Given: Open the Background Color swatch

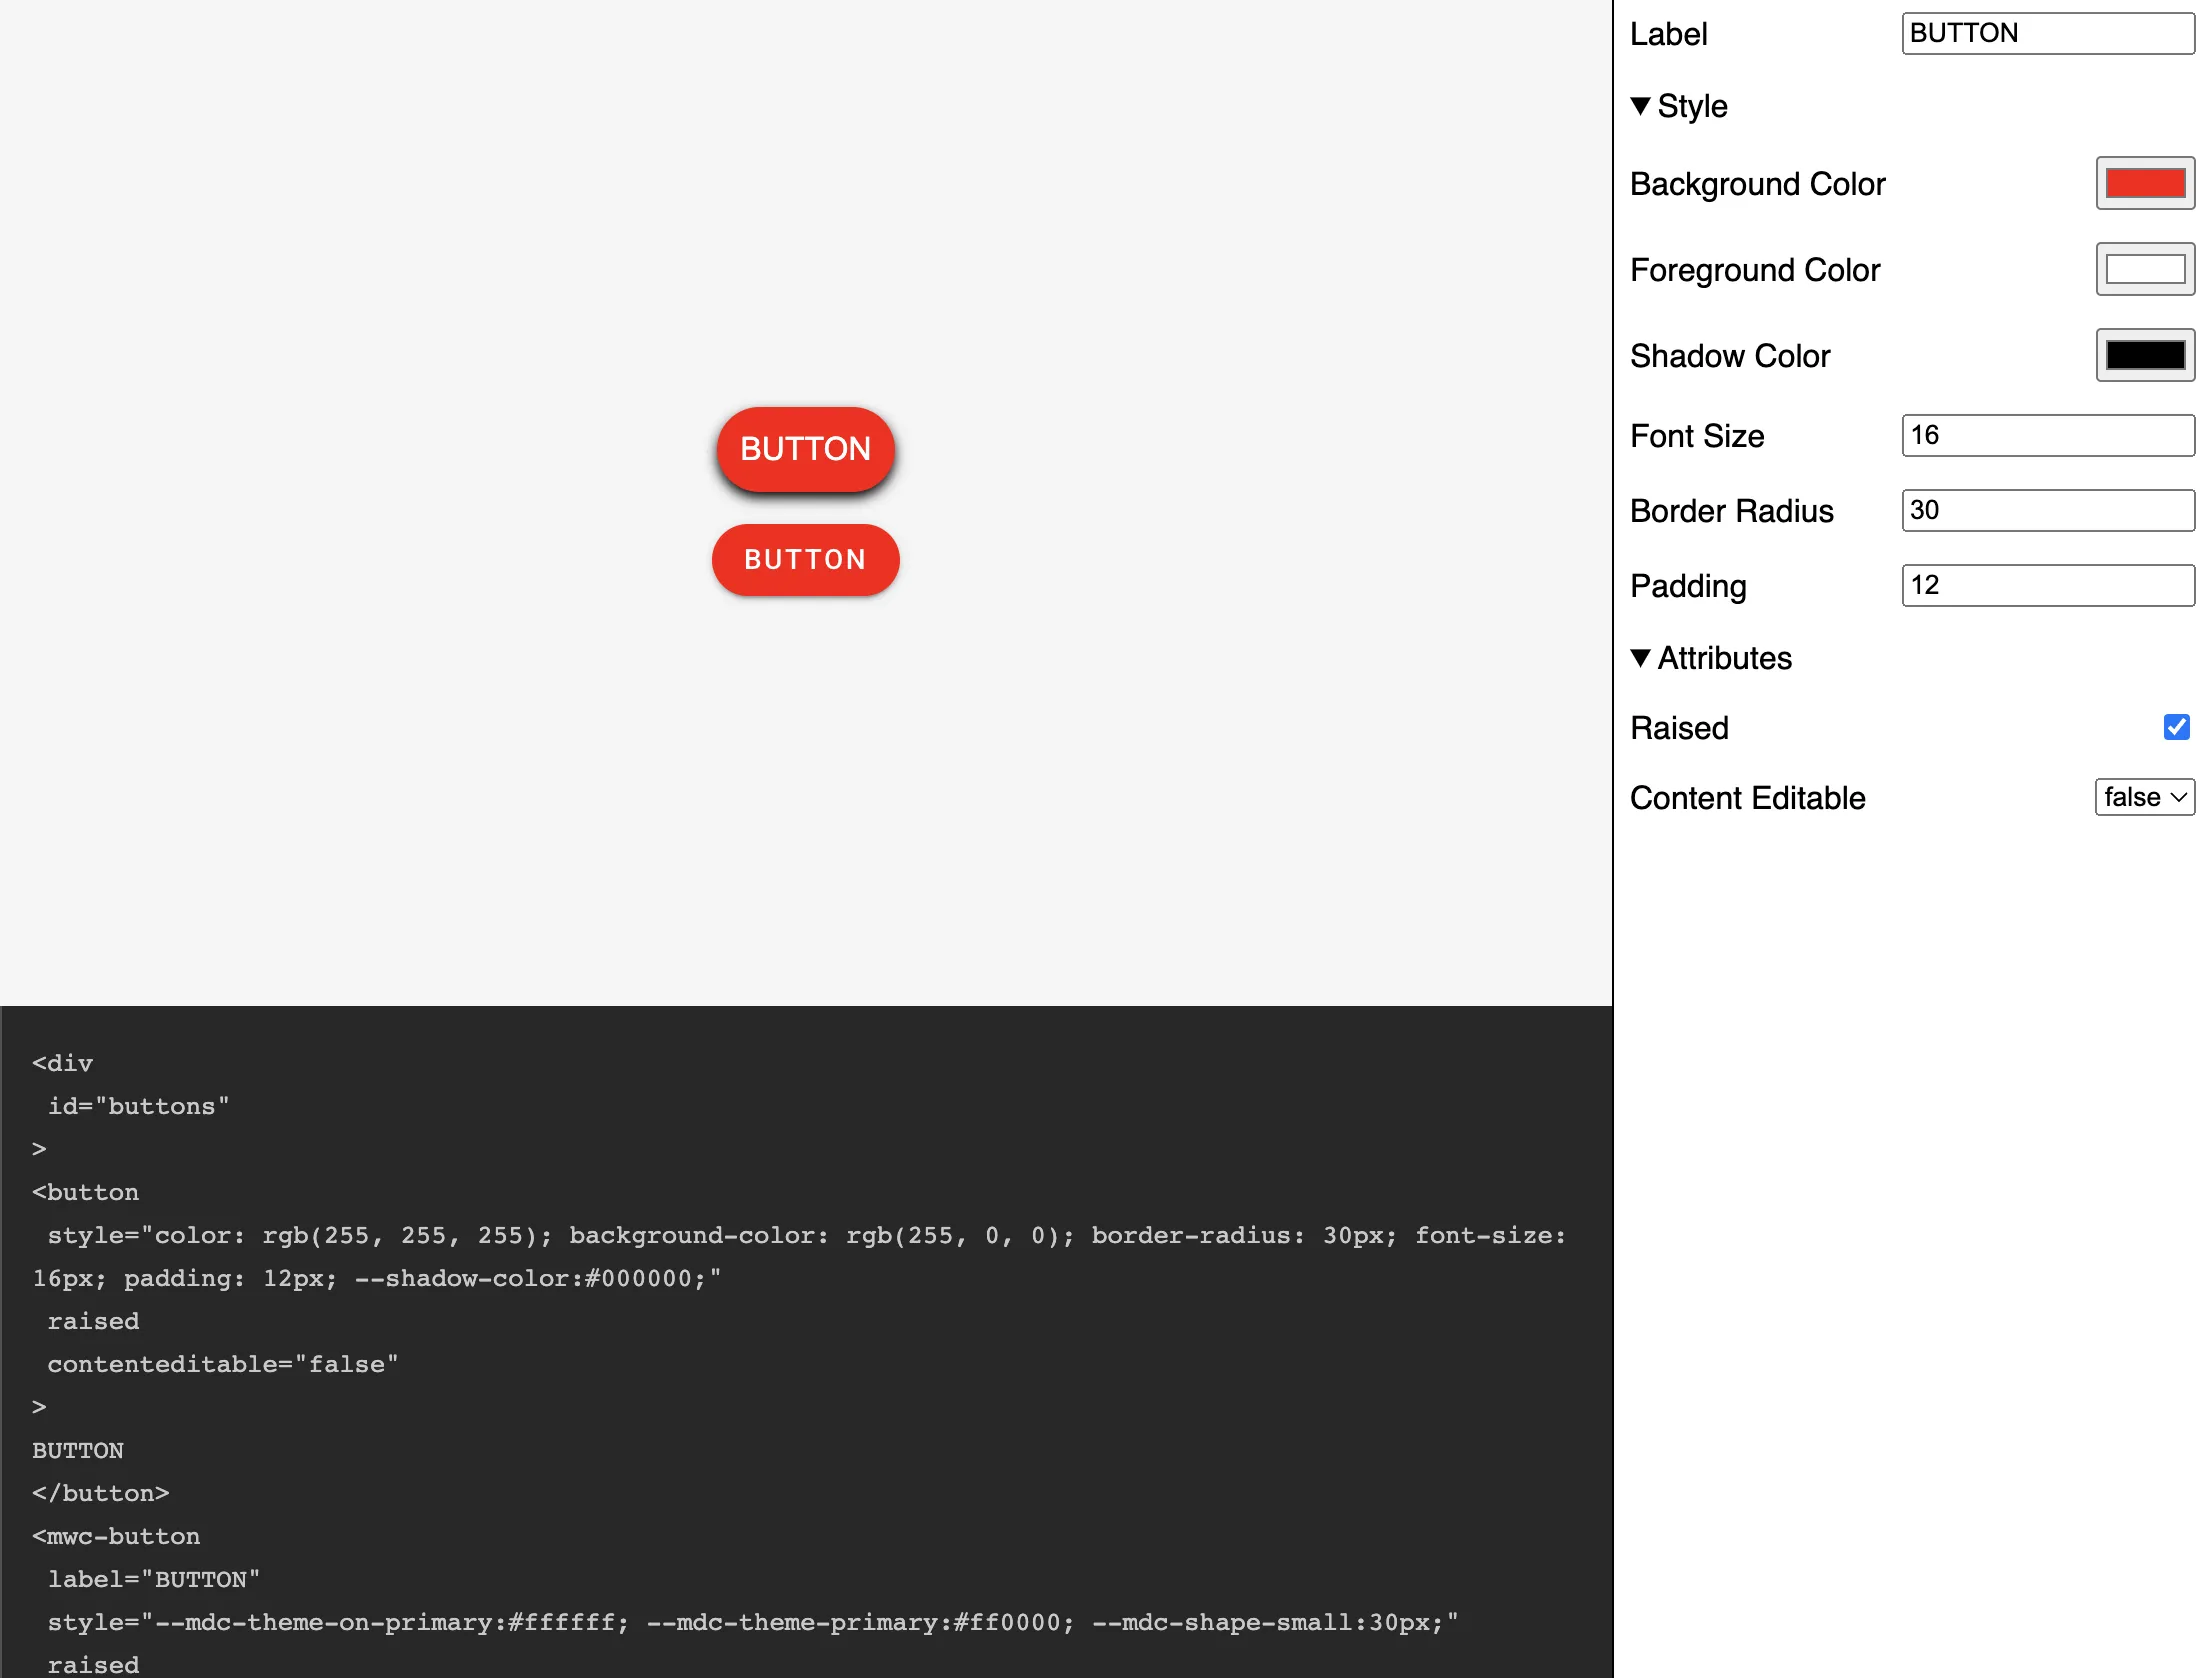Looking at the screenshot, I should pyautogui.click(x=2144, y=183).
